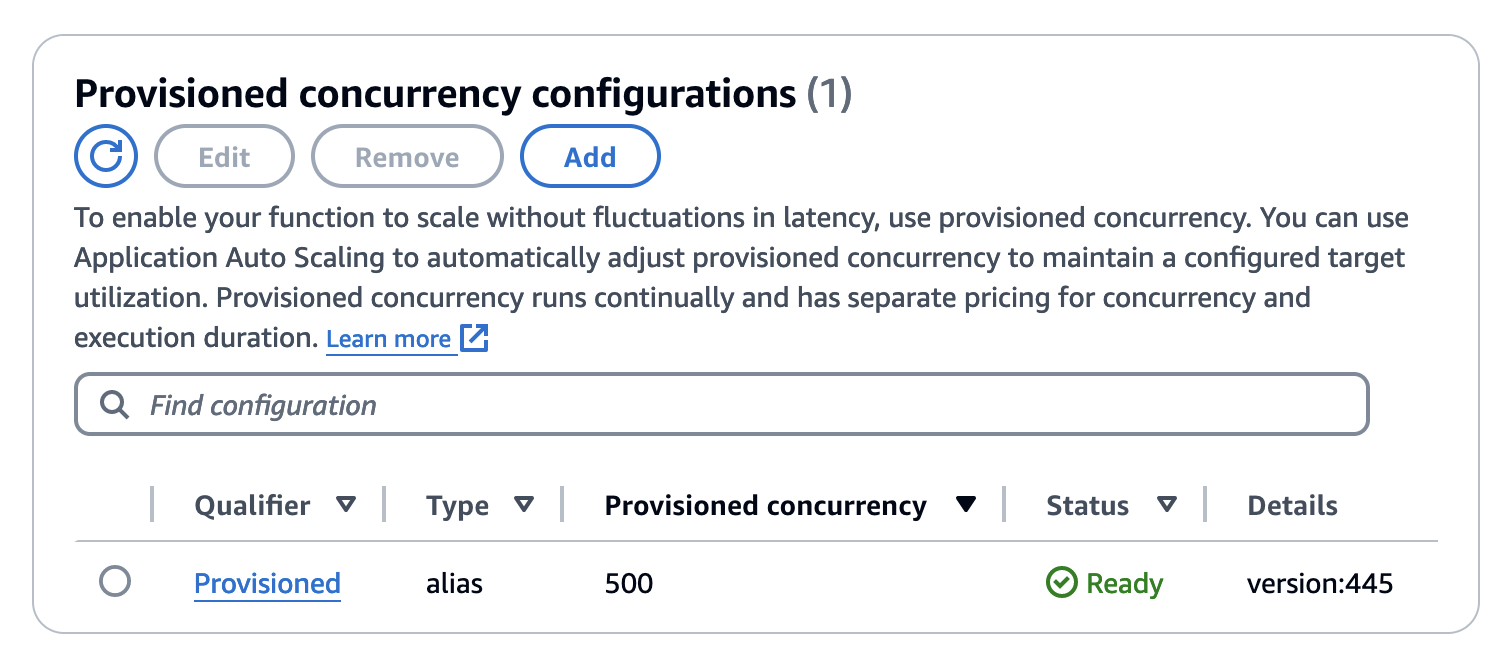Viewport: 1506px width, 672px height.
Task: Sort by Qualifier using its arrow
Action: (346, 505)
